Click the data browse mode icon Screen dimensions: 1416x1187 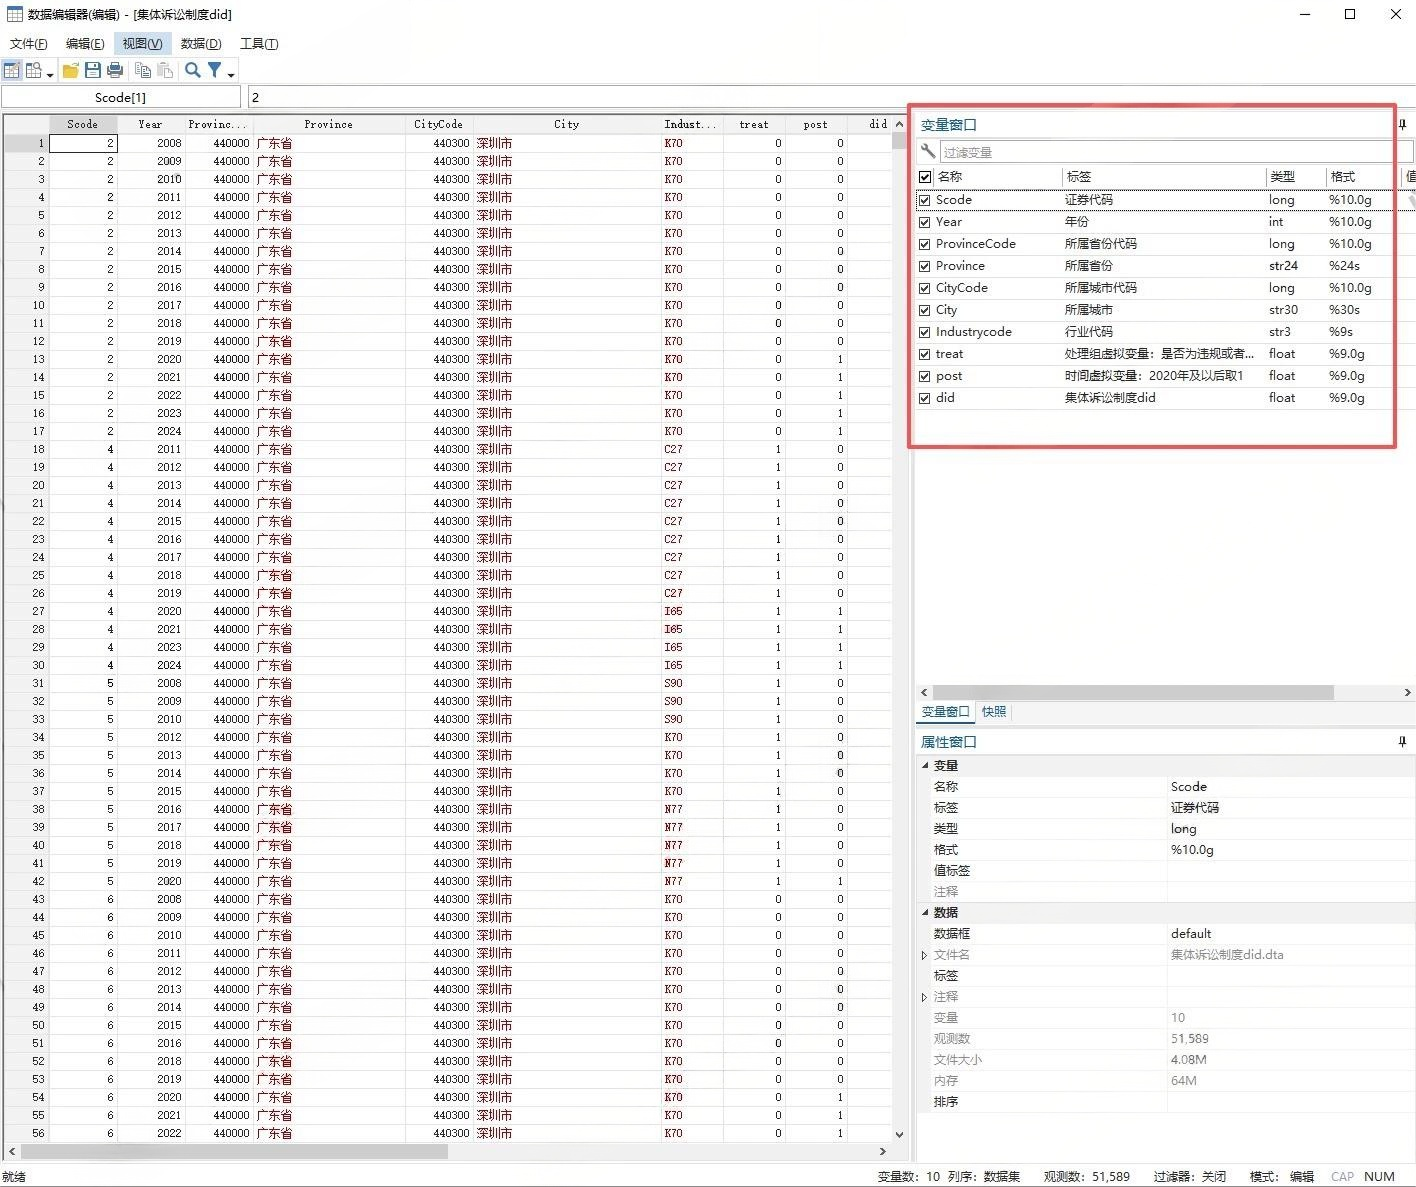[34, 70]
